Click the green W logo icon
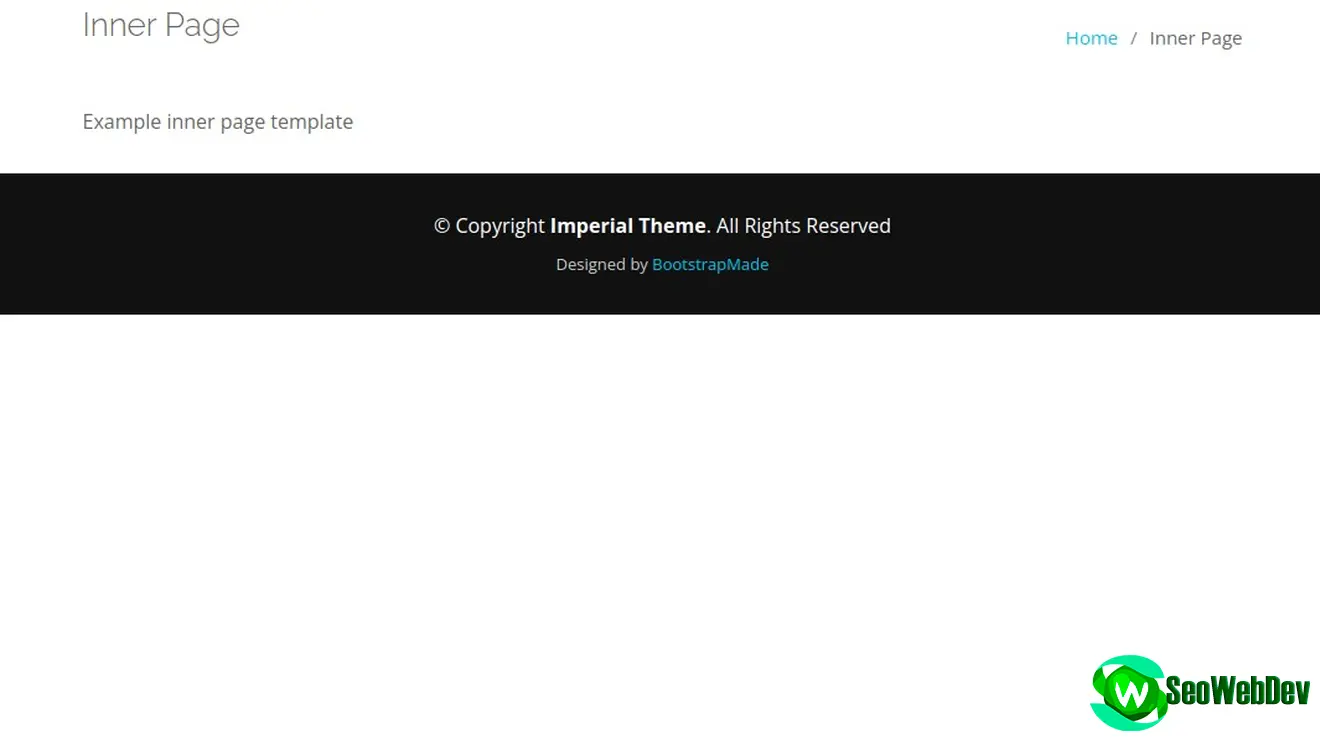This screenshot has width=1320, height=742. click(1128, 692)
